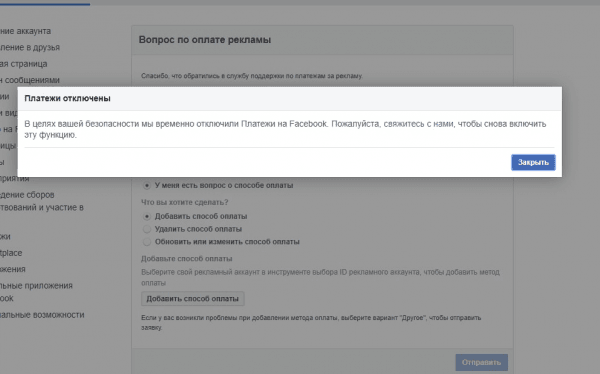The height and width of the screenshot is (374, 600).
Task: Select 'У меня есть вопрос о способе оплаты' radio
Action: (147, 185)
